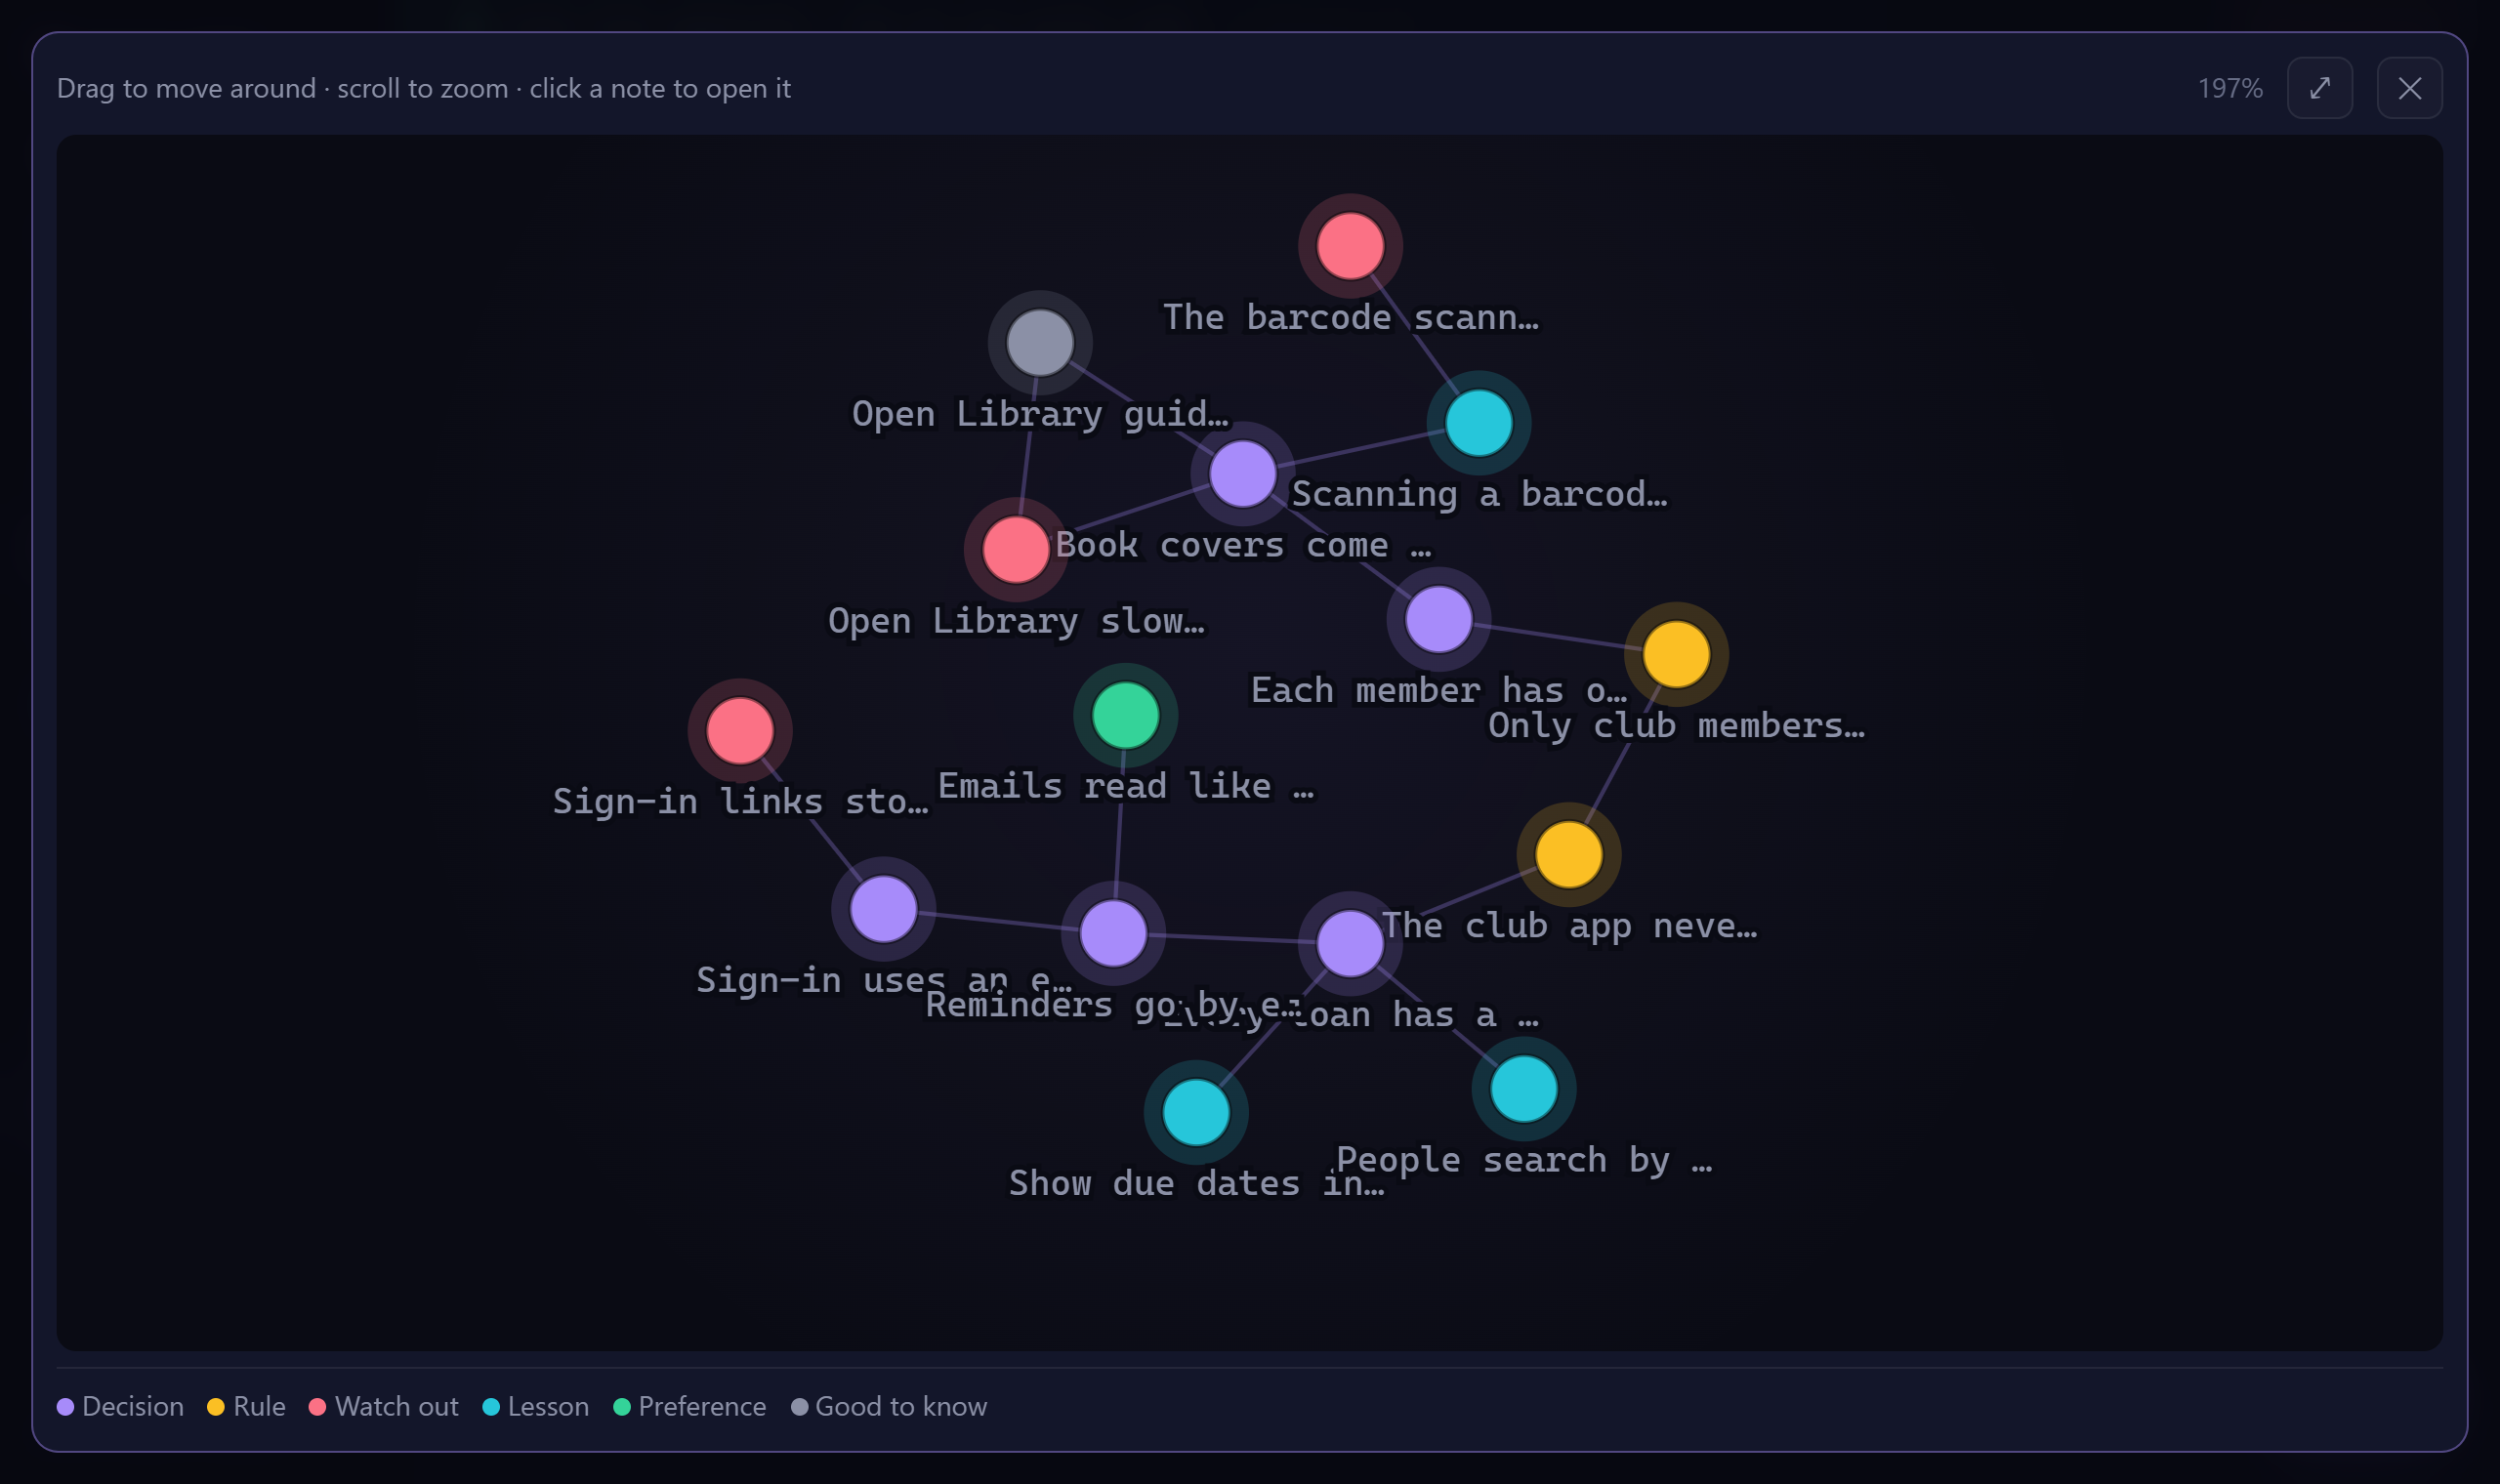Open the green 'Emails read like…' node
2500x1484 pixels.
pos(1125,715)
